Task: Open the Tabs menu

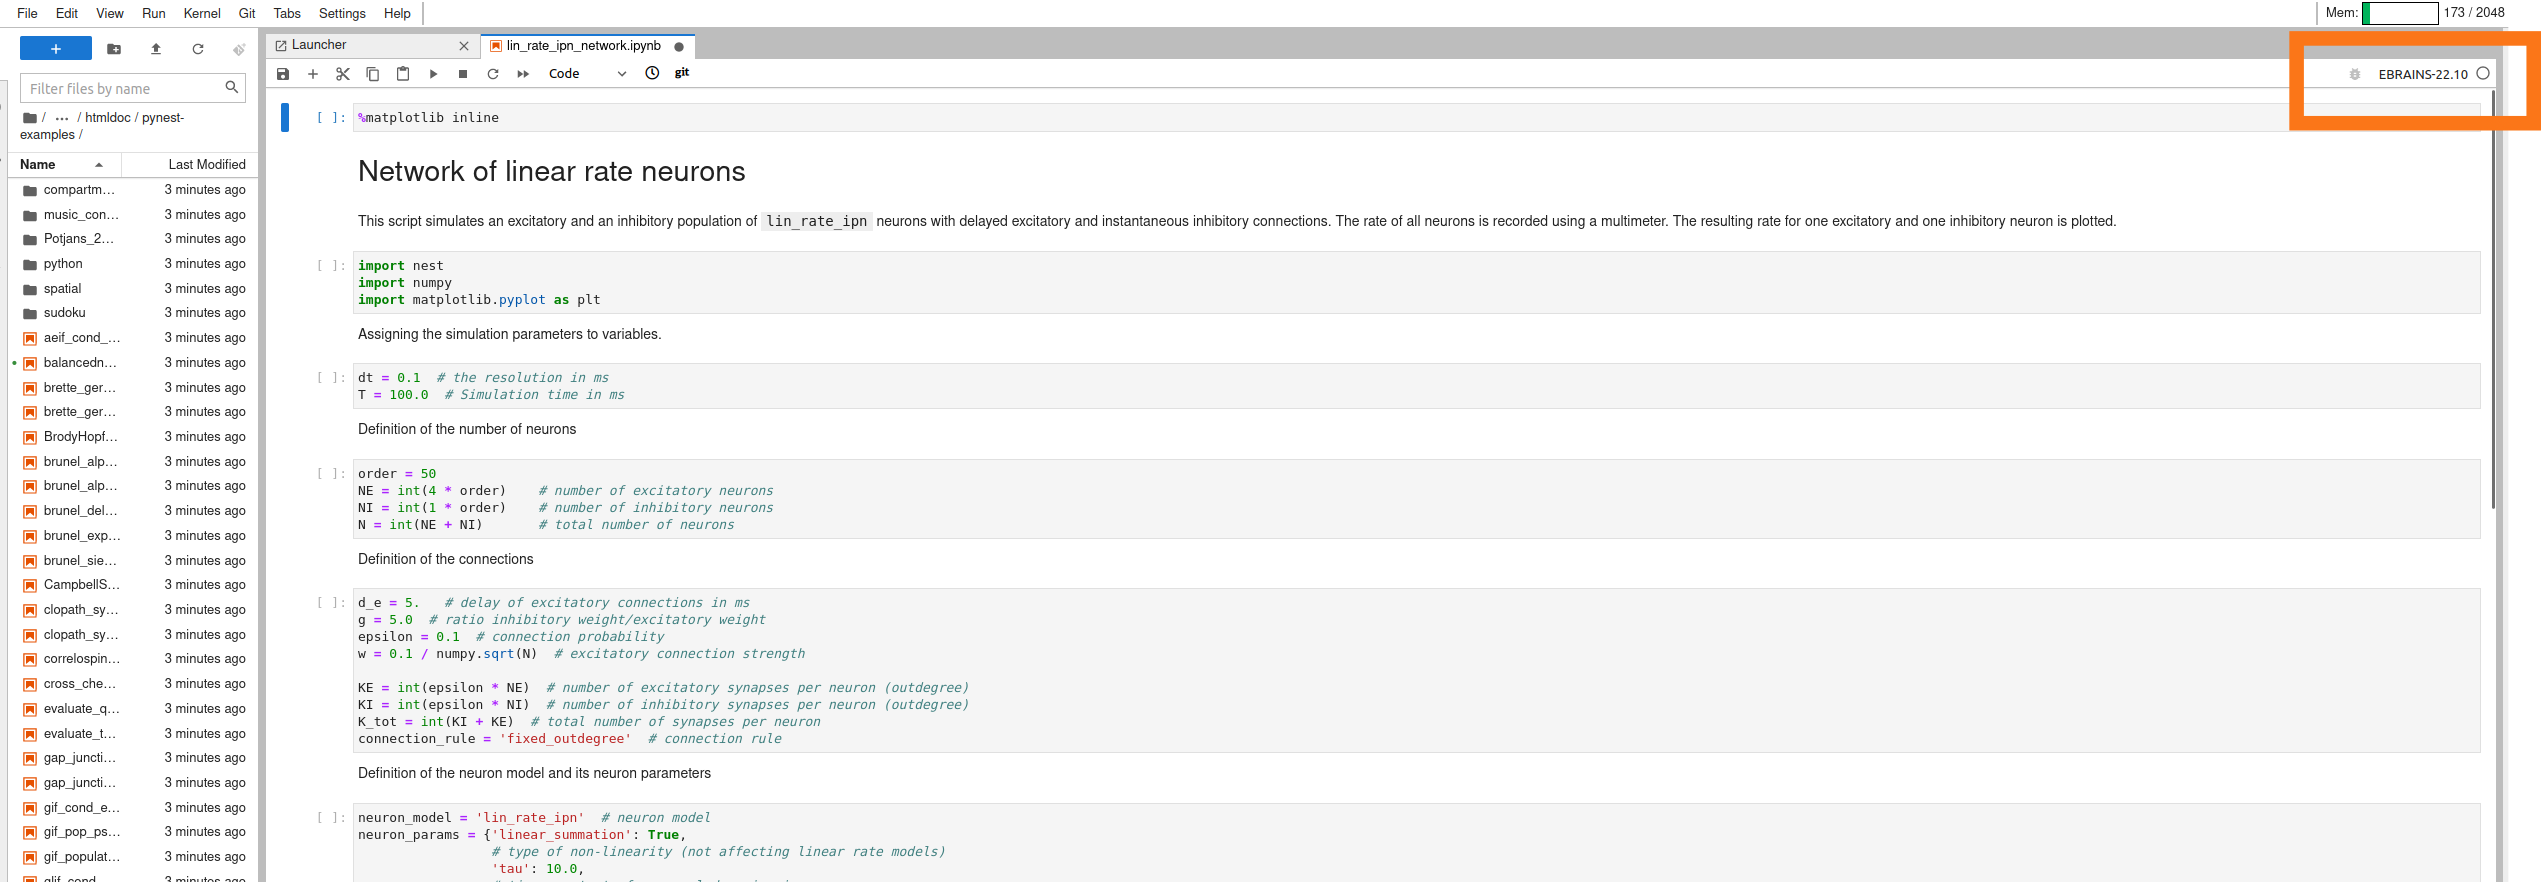Action: (287, 13)
